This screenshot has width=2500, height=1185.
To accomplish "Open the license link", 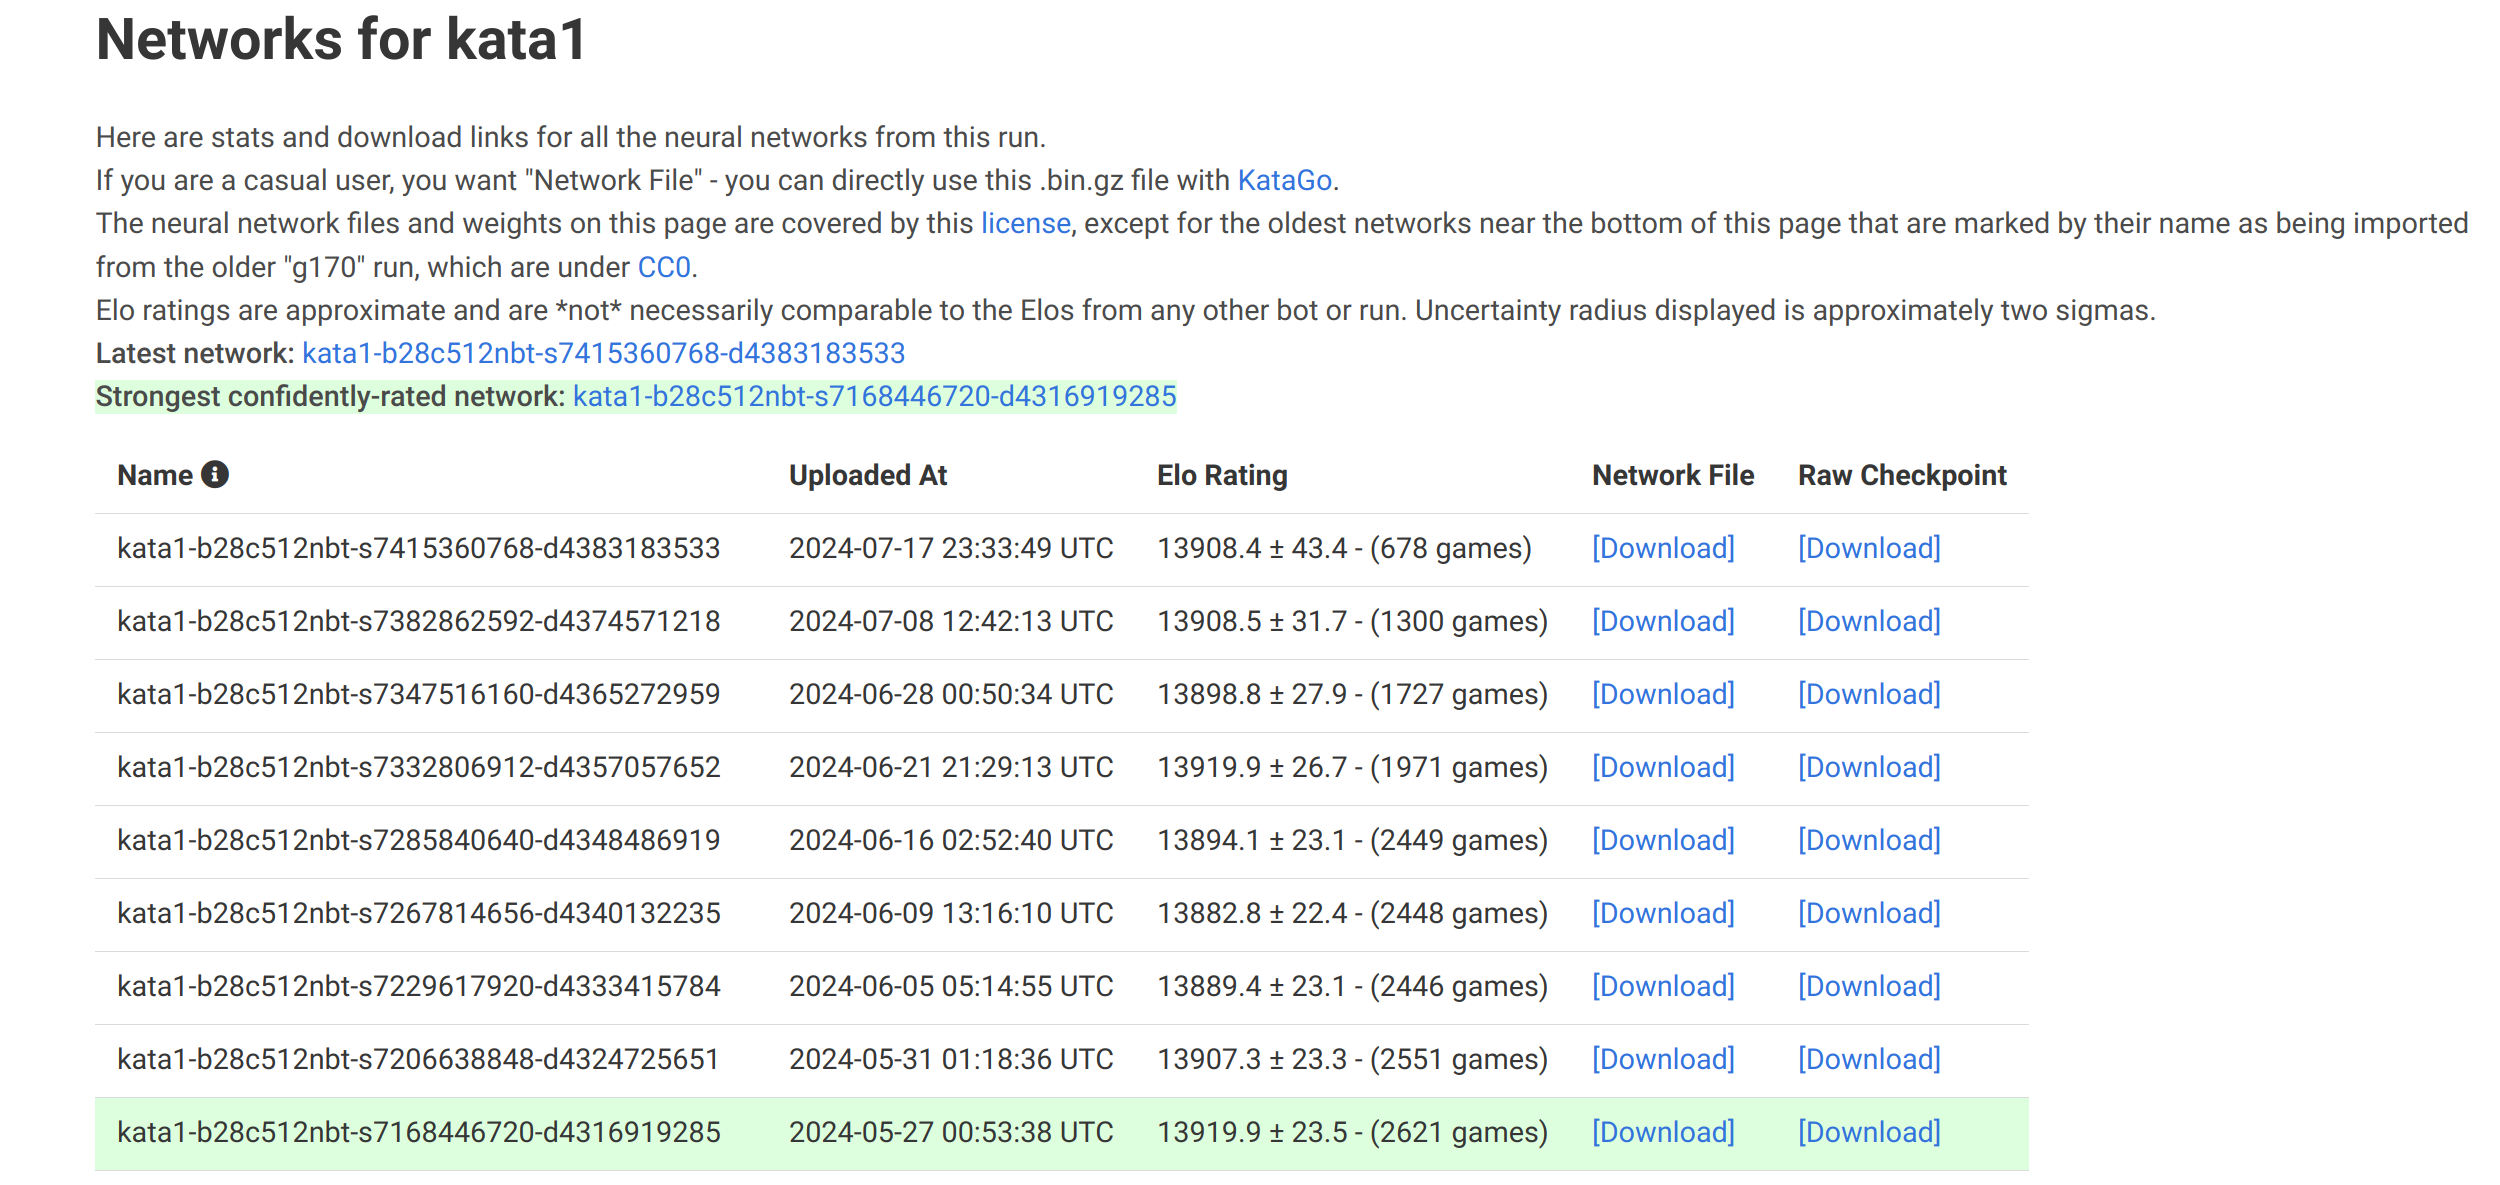I will click(1025, 223).
